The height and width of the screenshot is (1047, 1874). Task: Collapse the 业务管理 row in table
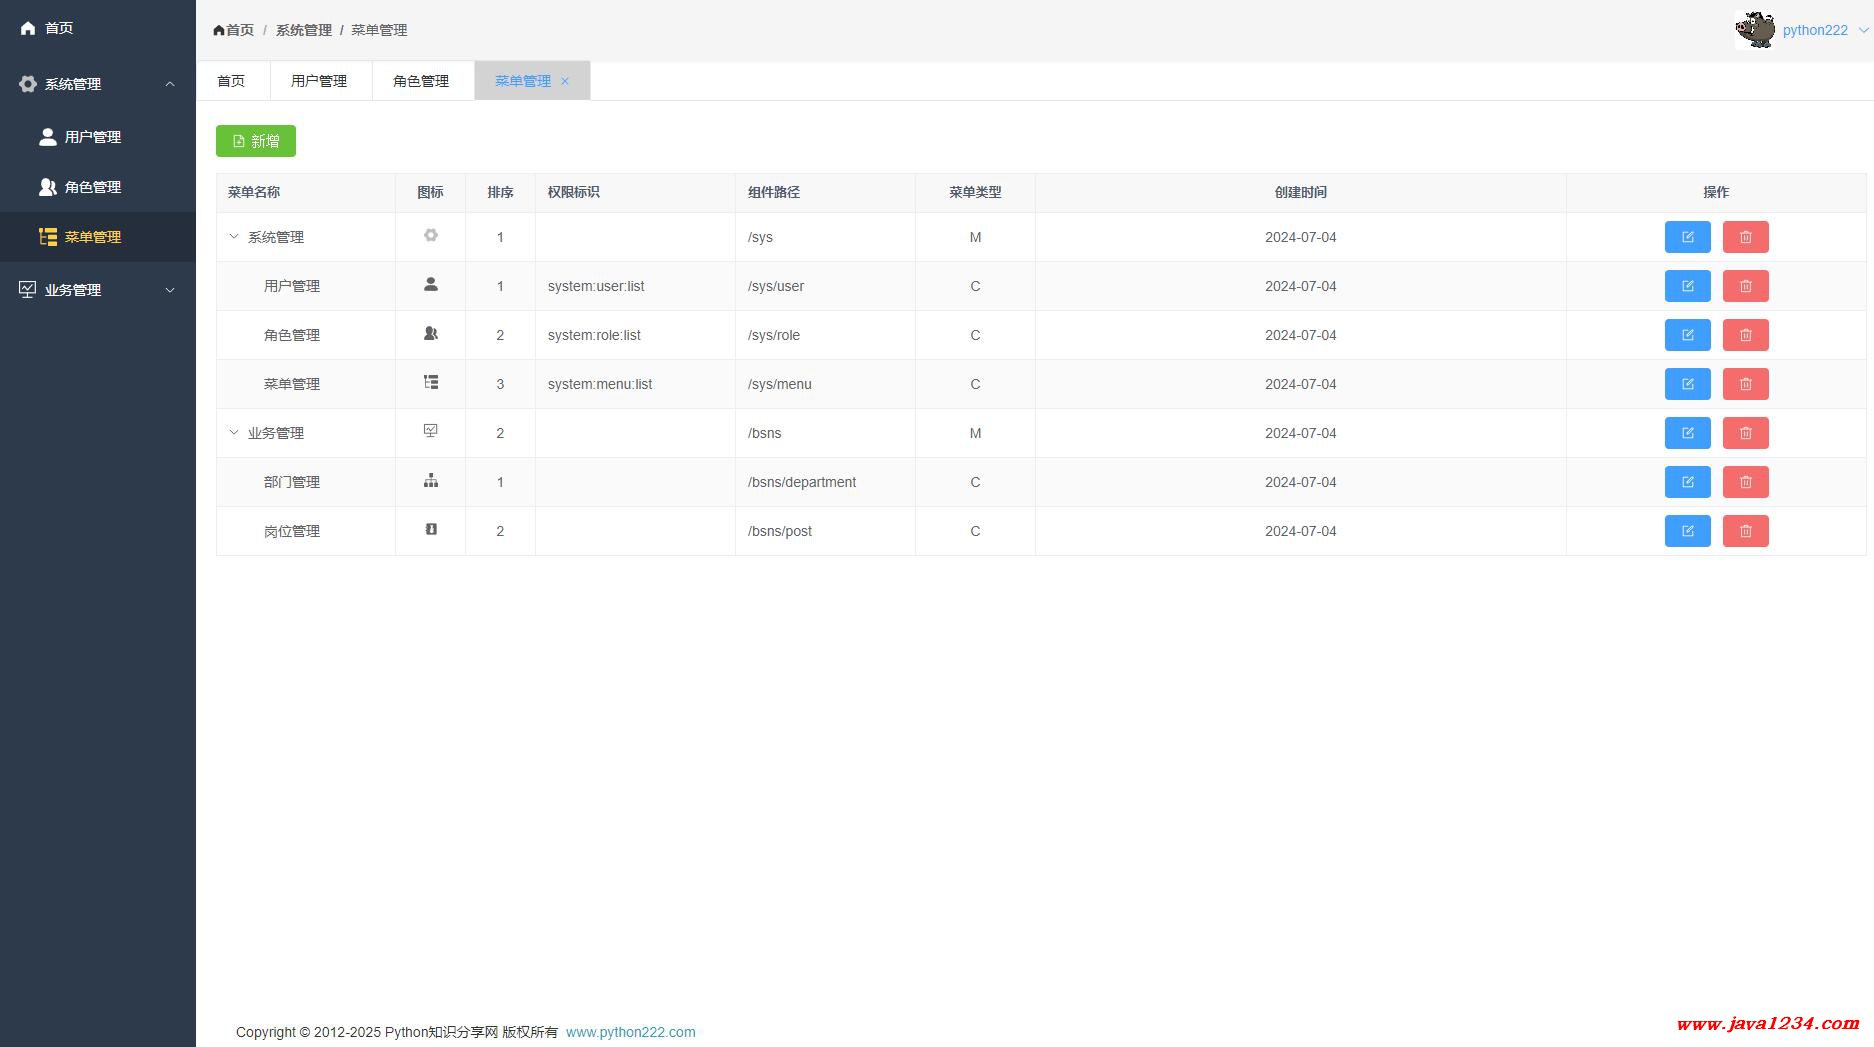click(234, 433)
